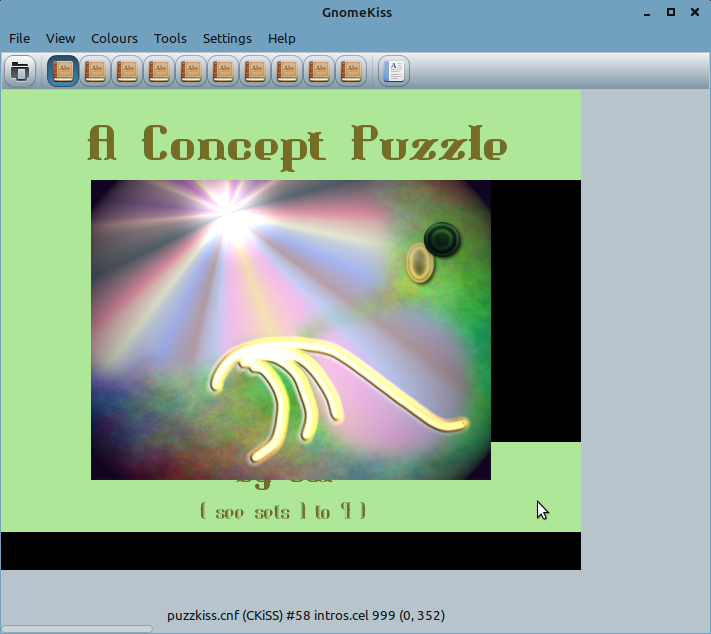Click the horizontal scrollbar at window bottom

point(78,629)
